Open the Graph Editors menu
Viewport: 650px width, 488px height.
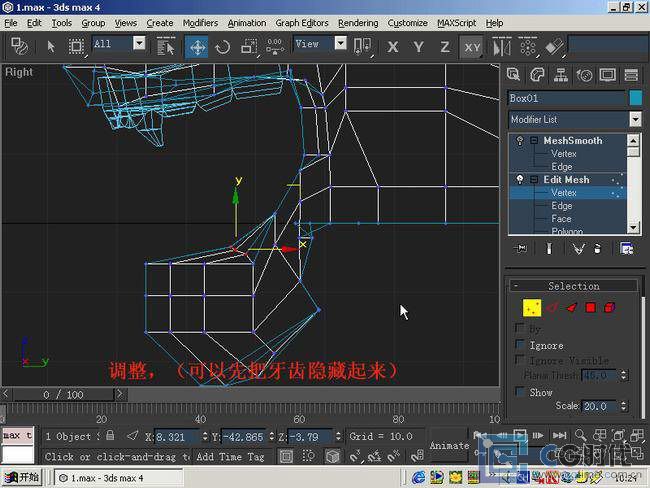tap(302, 23)
